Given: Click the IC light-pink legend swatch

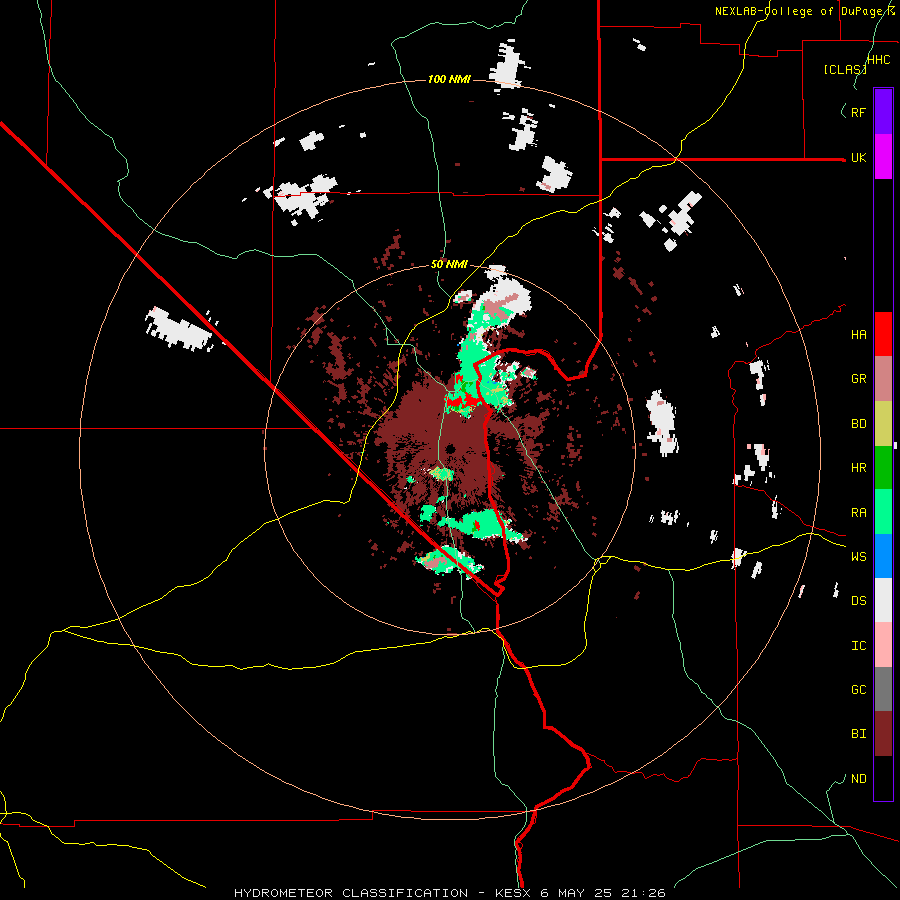Looking at the screenshot, I should pyautogui.click(x=883, y=645).
